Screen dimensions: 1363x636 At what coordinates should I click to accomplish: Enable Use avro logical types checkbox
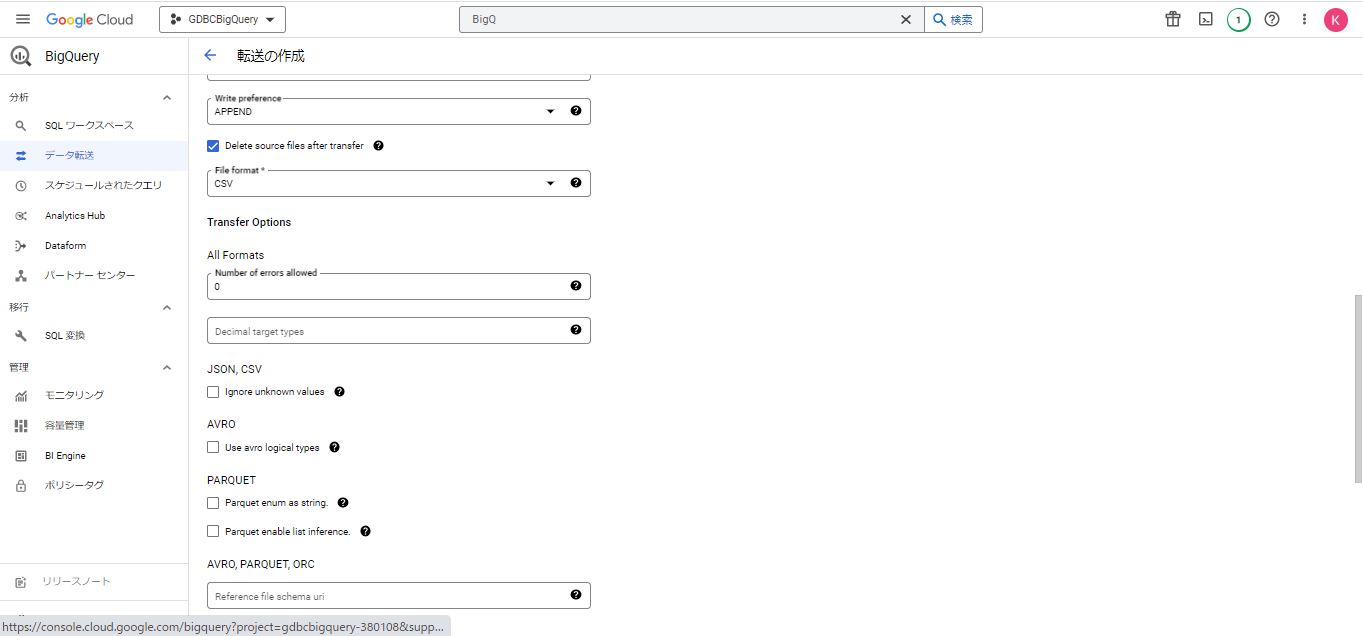coord(213,447)
